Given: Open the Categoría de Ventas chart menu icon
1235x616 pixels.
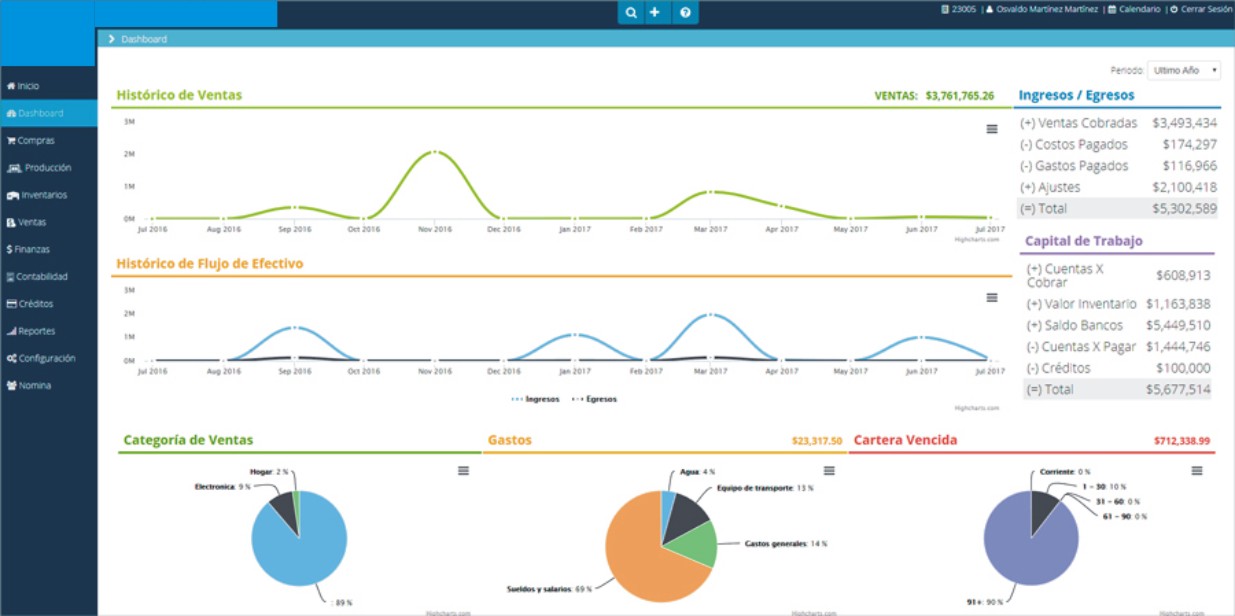Looking at the screenshot, I should pos(463,471).
